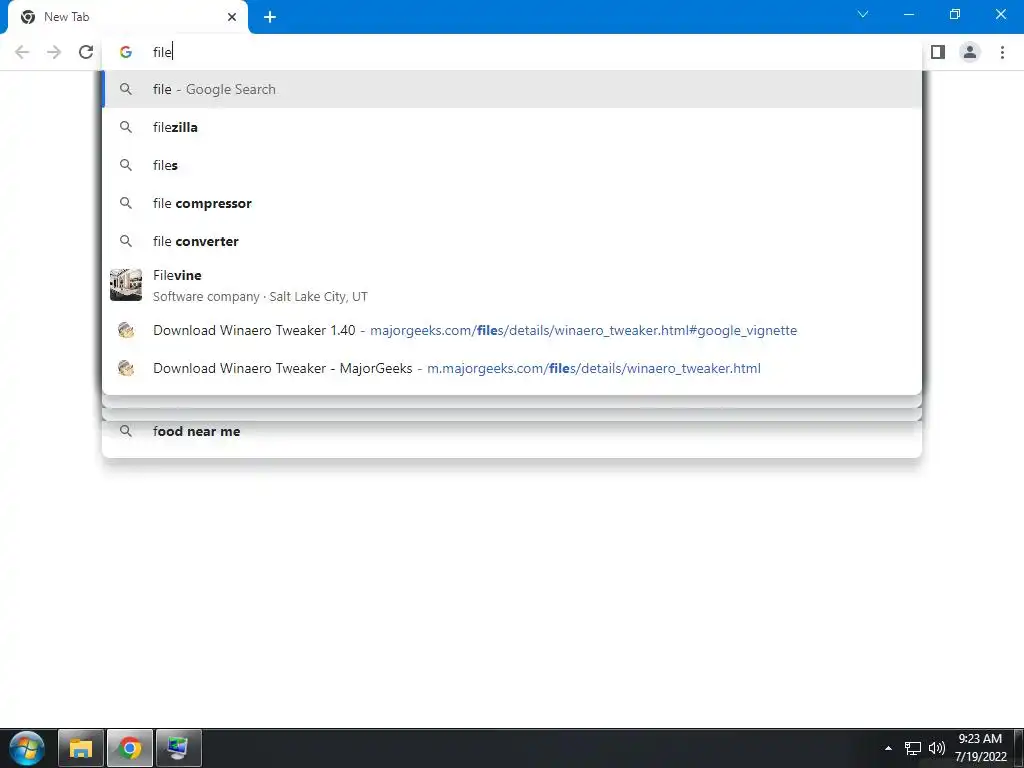
Task: Open tab search chevron in title bar
Action: (863, 14)
